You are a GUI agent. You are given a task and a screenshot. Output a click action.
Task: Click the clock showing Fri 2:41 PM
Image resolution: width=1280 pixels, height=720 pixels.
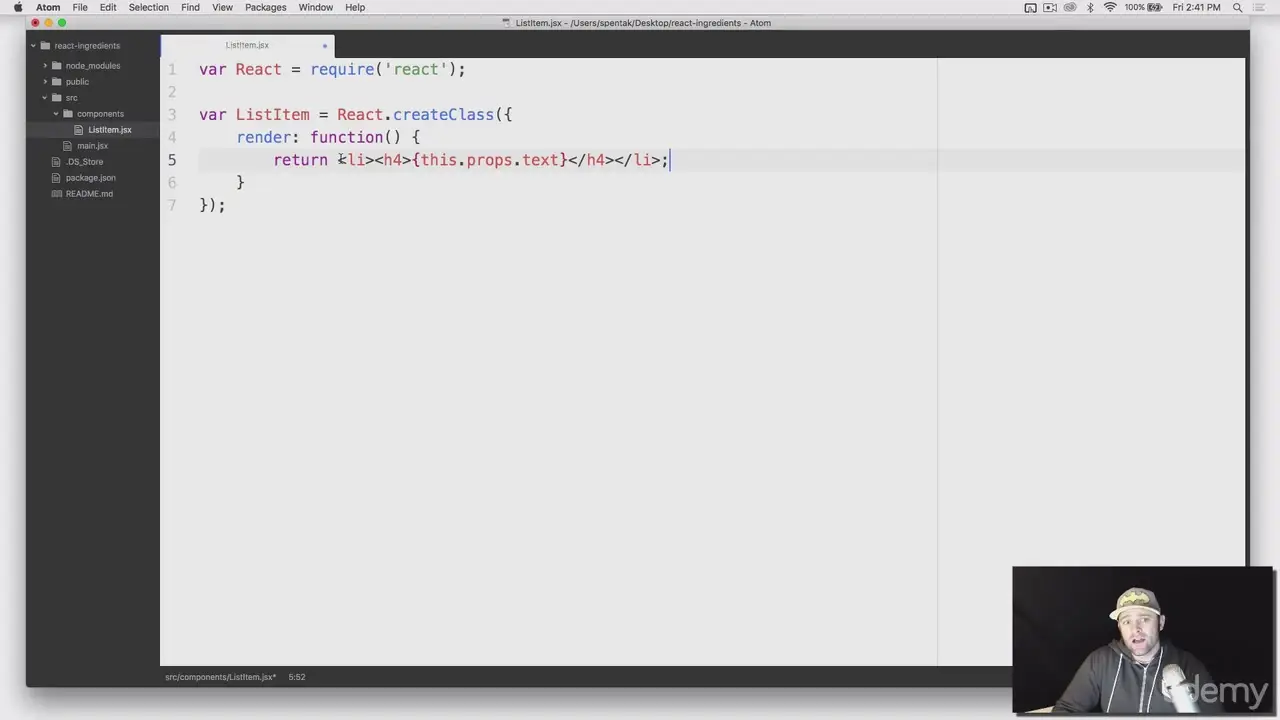click(1196, 7)
